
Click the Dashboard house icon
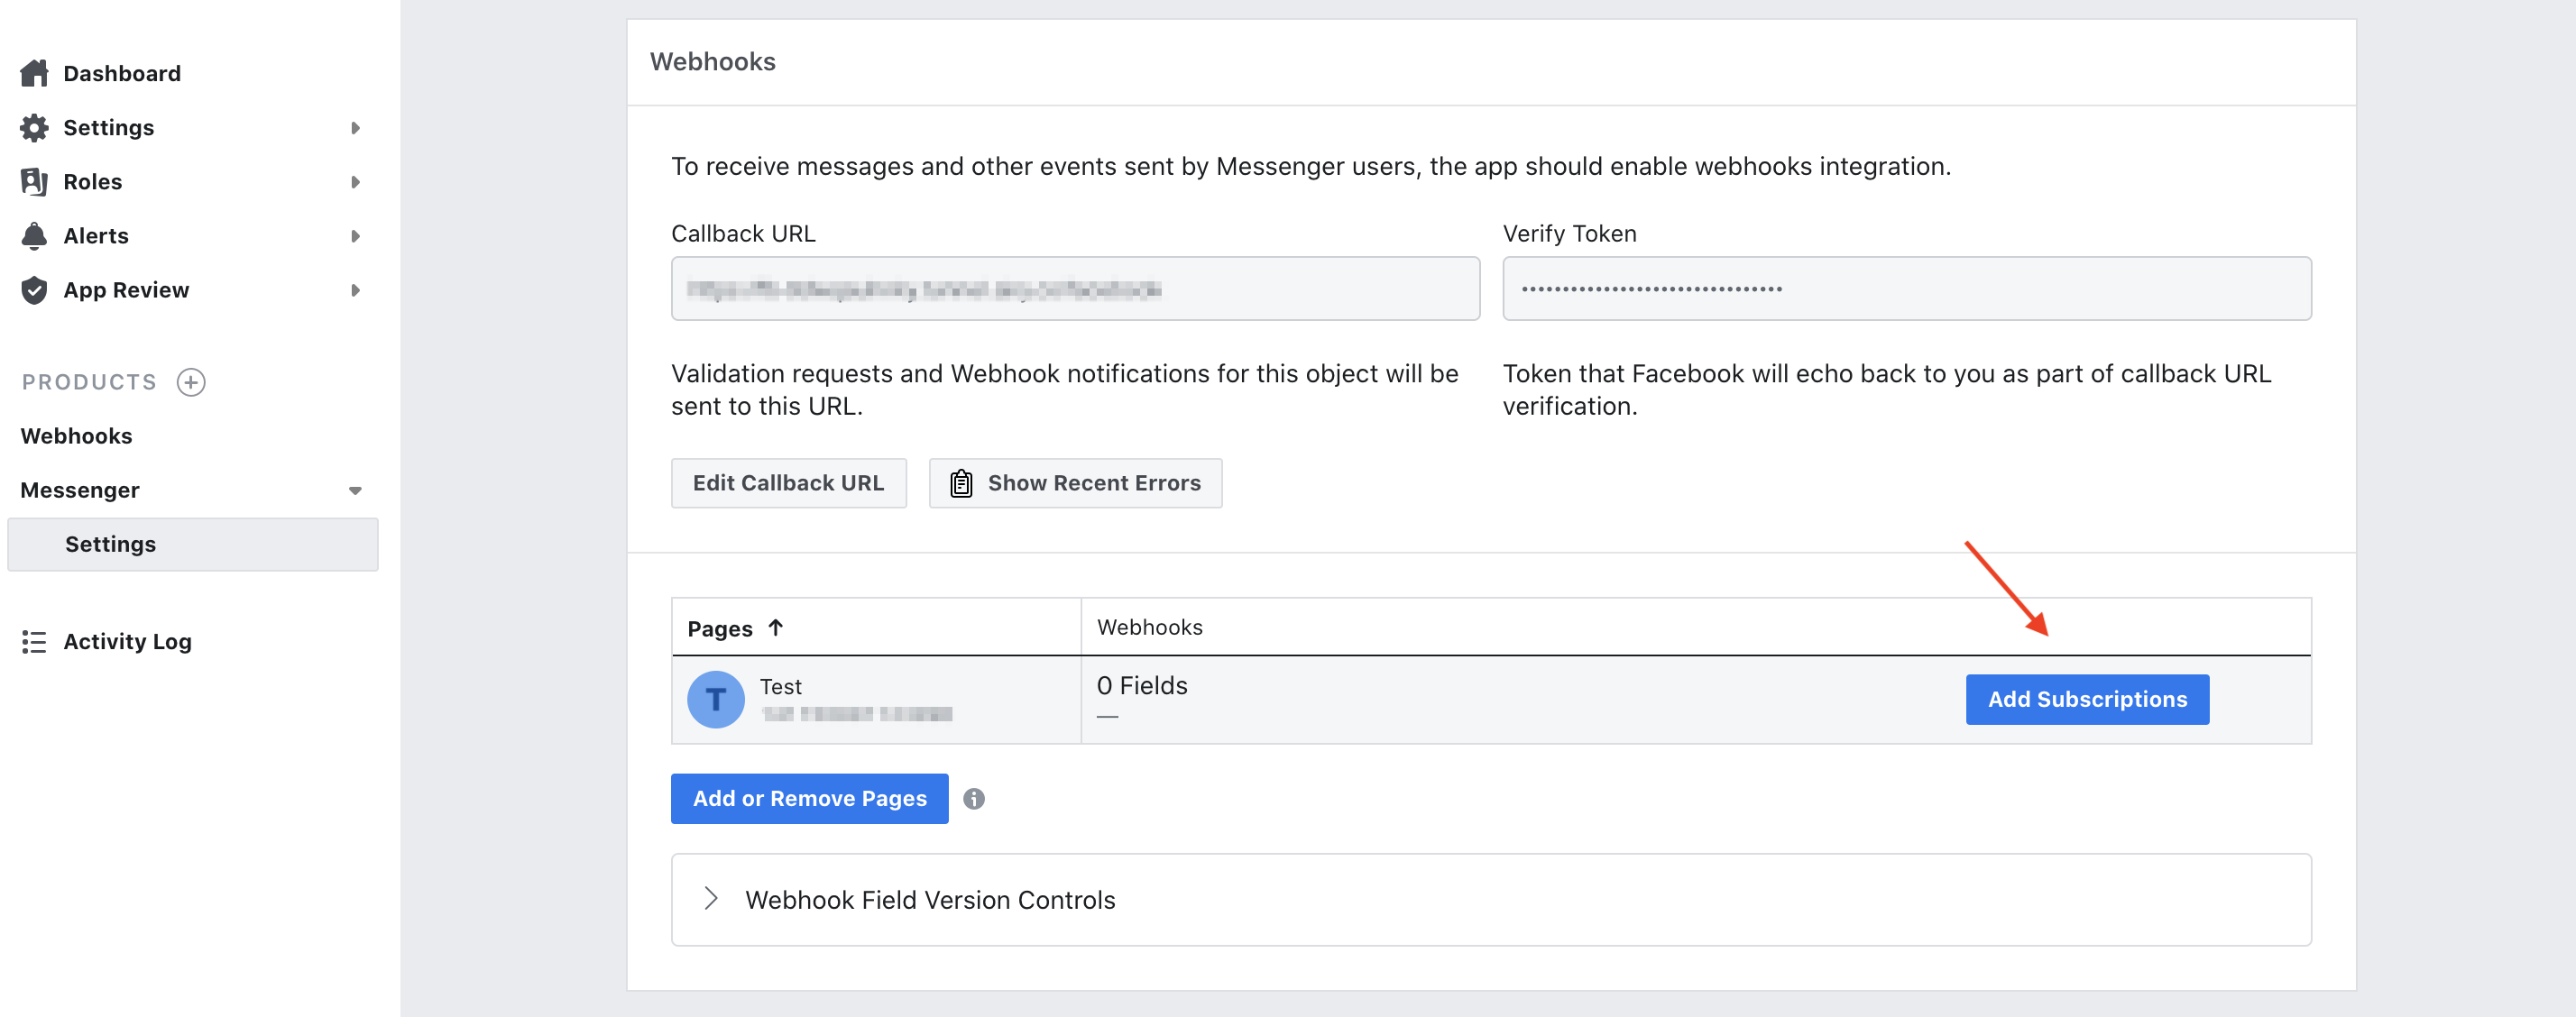tap(34, 73)
